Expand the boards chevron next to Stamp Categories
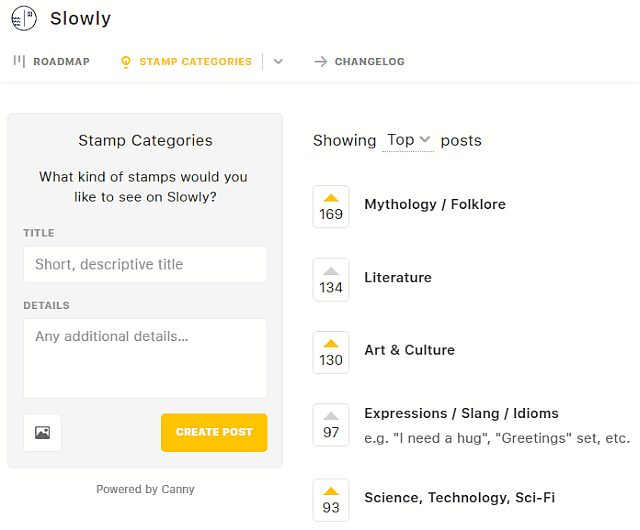The width and height of the screenshot is (640, 530). coord(278,62)
